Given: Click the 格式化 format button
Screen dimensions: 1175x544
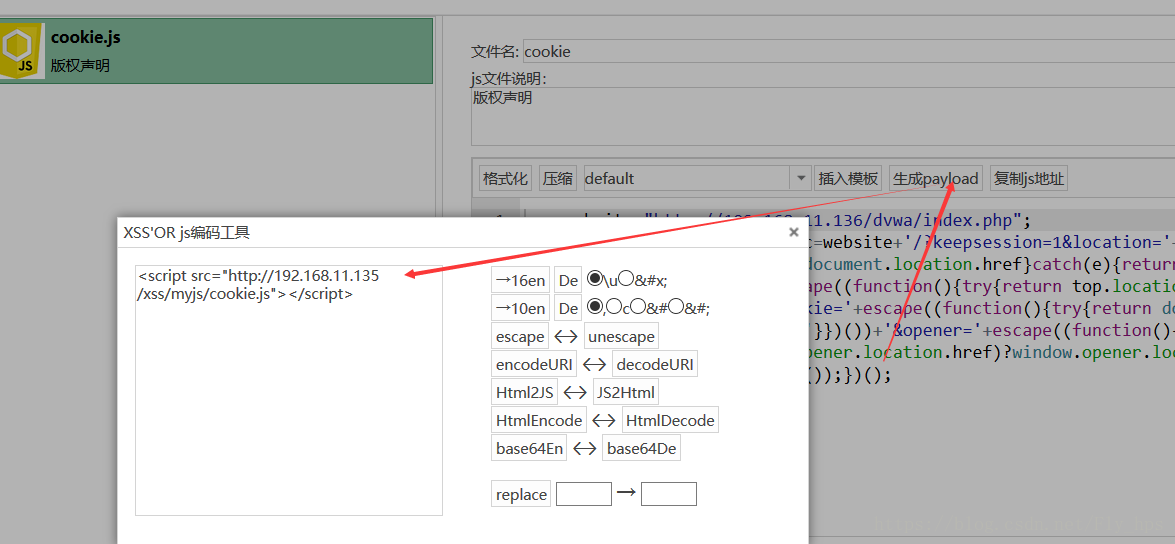Looking at the screenshot, I should coord(506,178).
